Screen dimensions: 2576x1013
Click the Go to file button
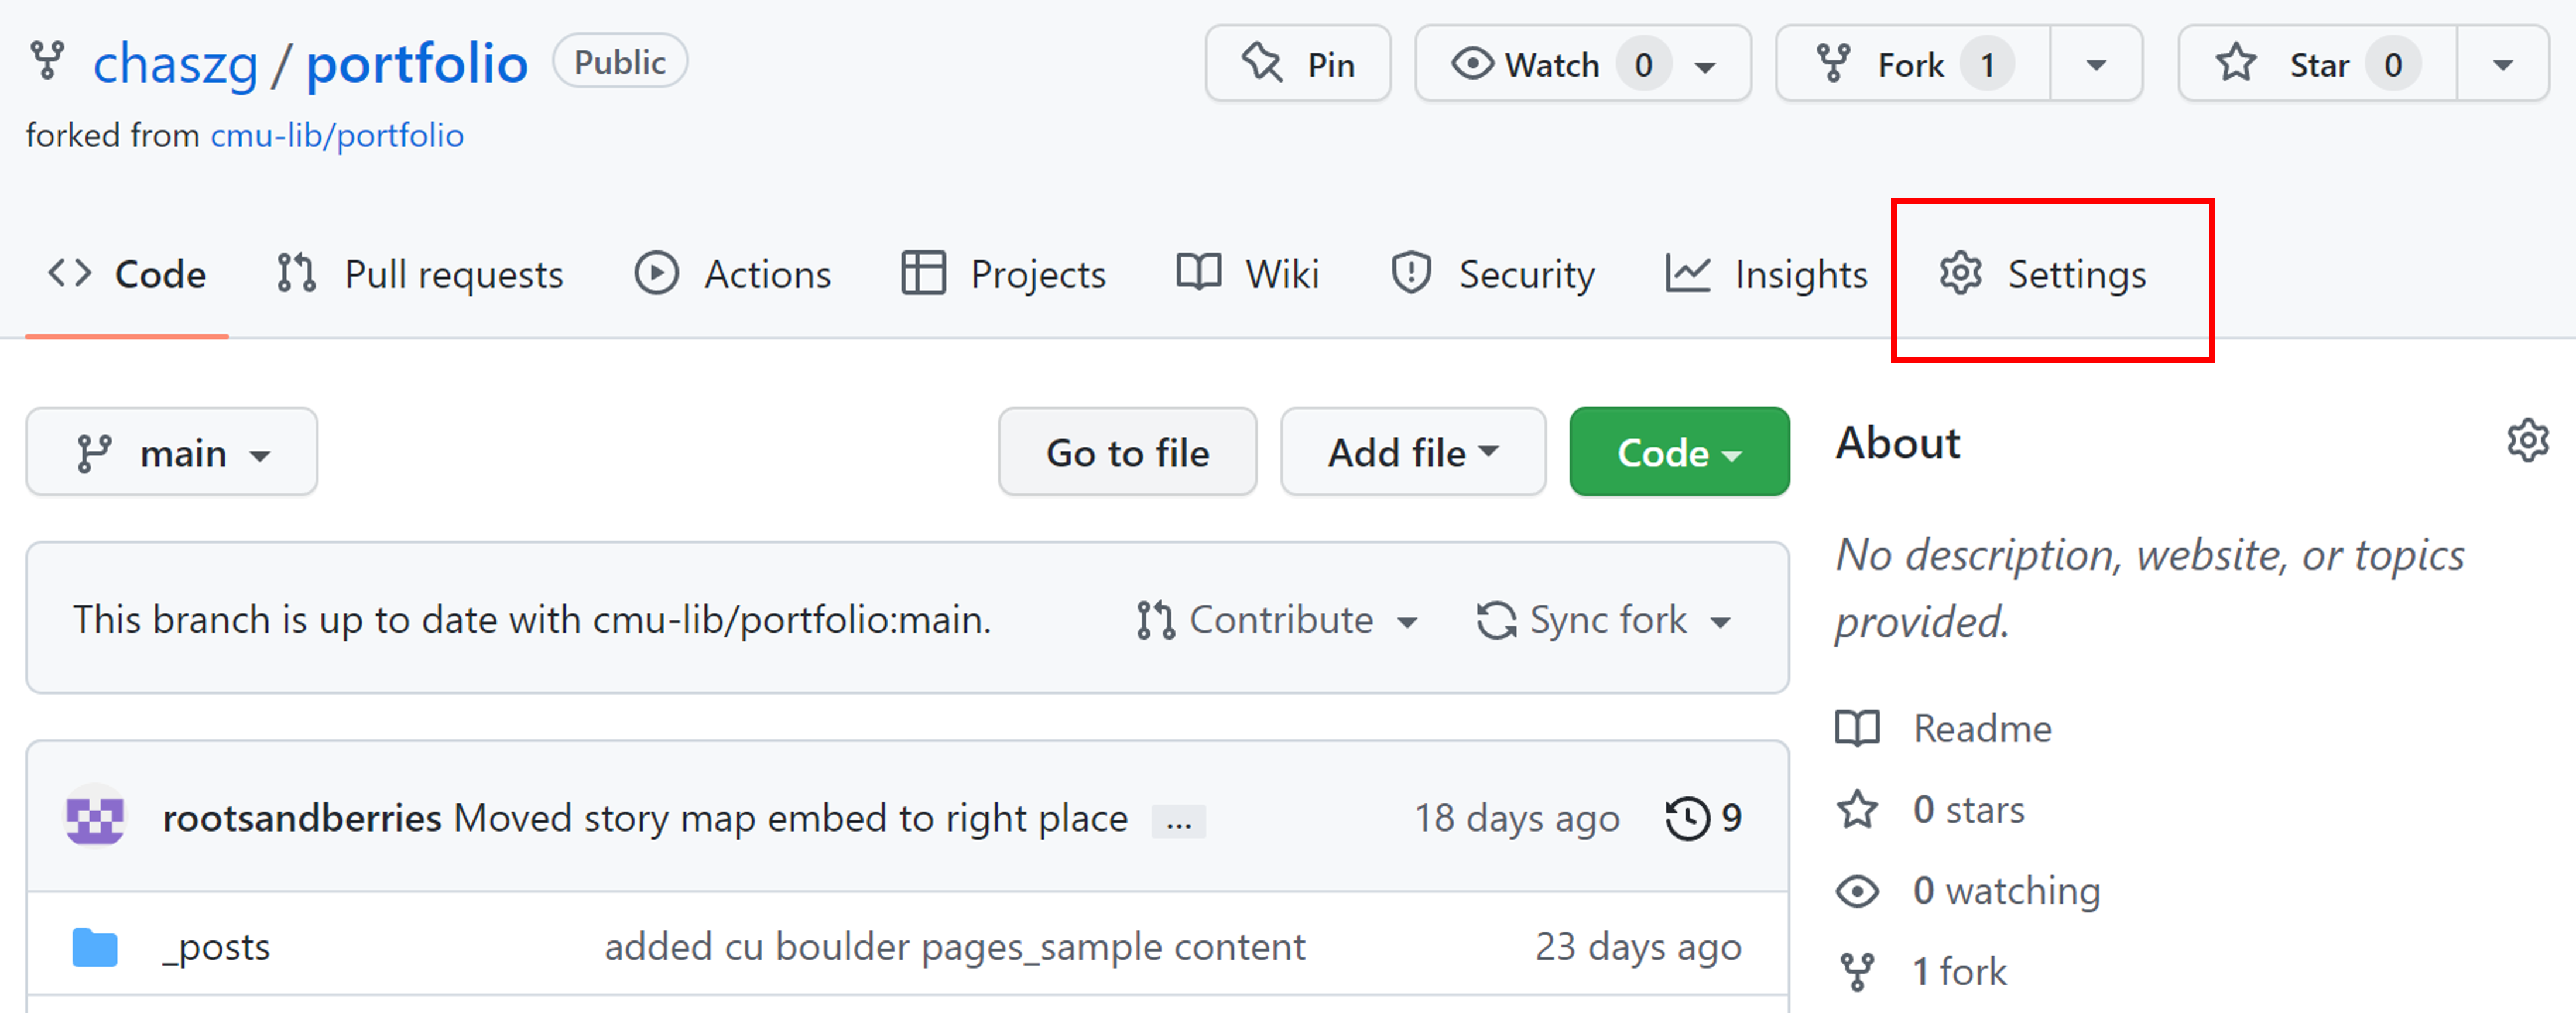tap(1127, 452)
